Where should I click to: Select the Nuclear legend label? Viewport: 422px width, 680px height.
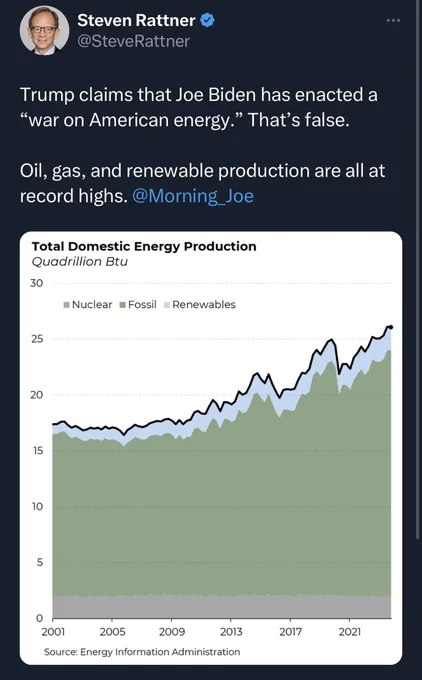pos(92,304)
